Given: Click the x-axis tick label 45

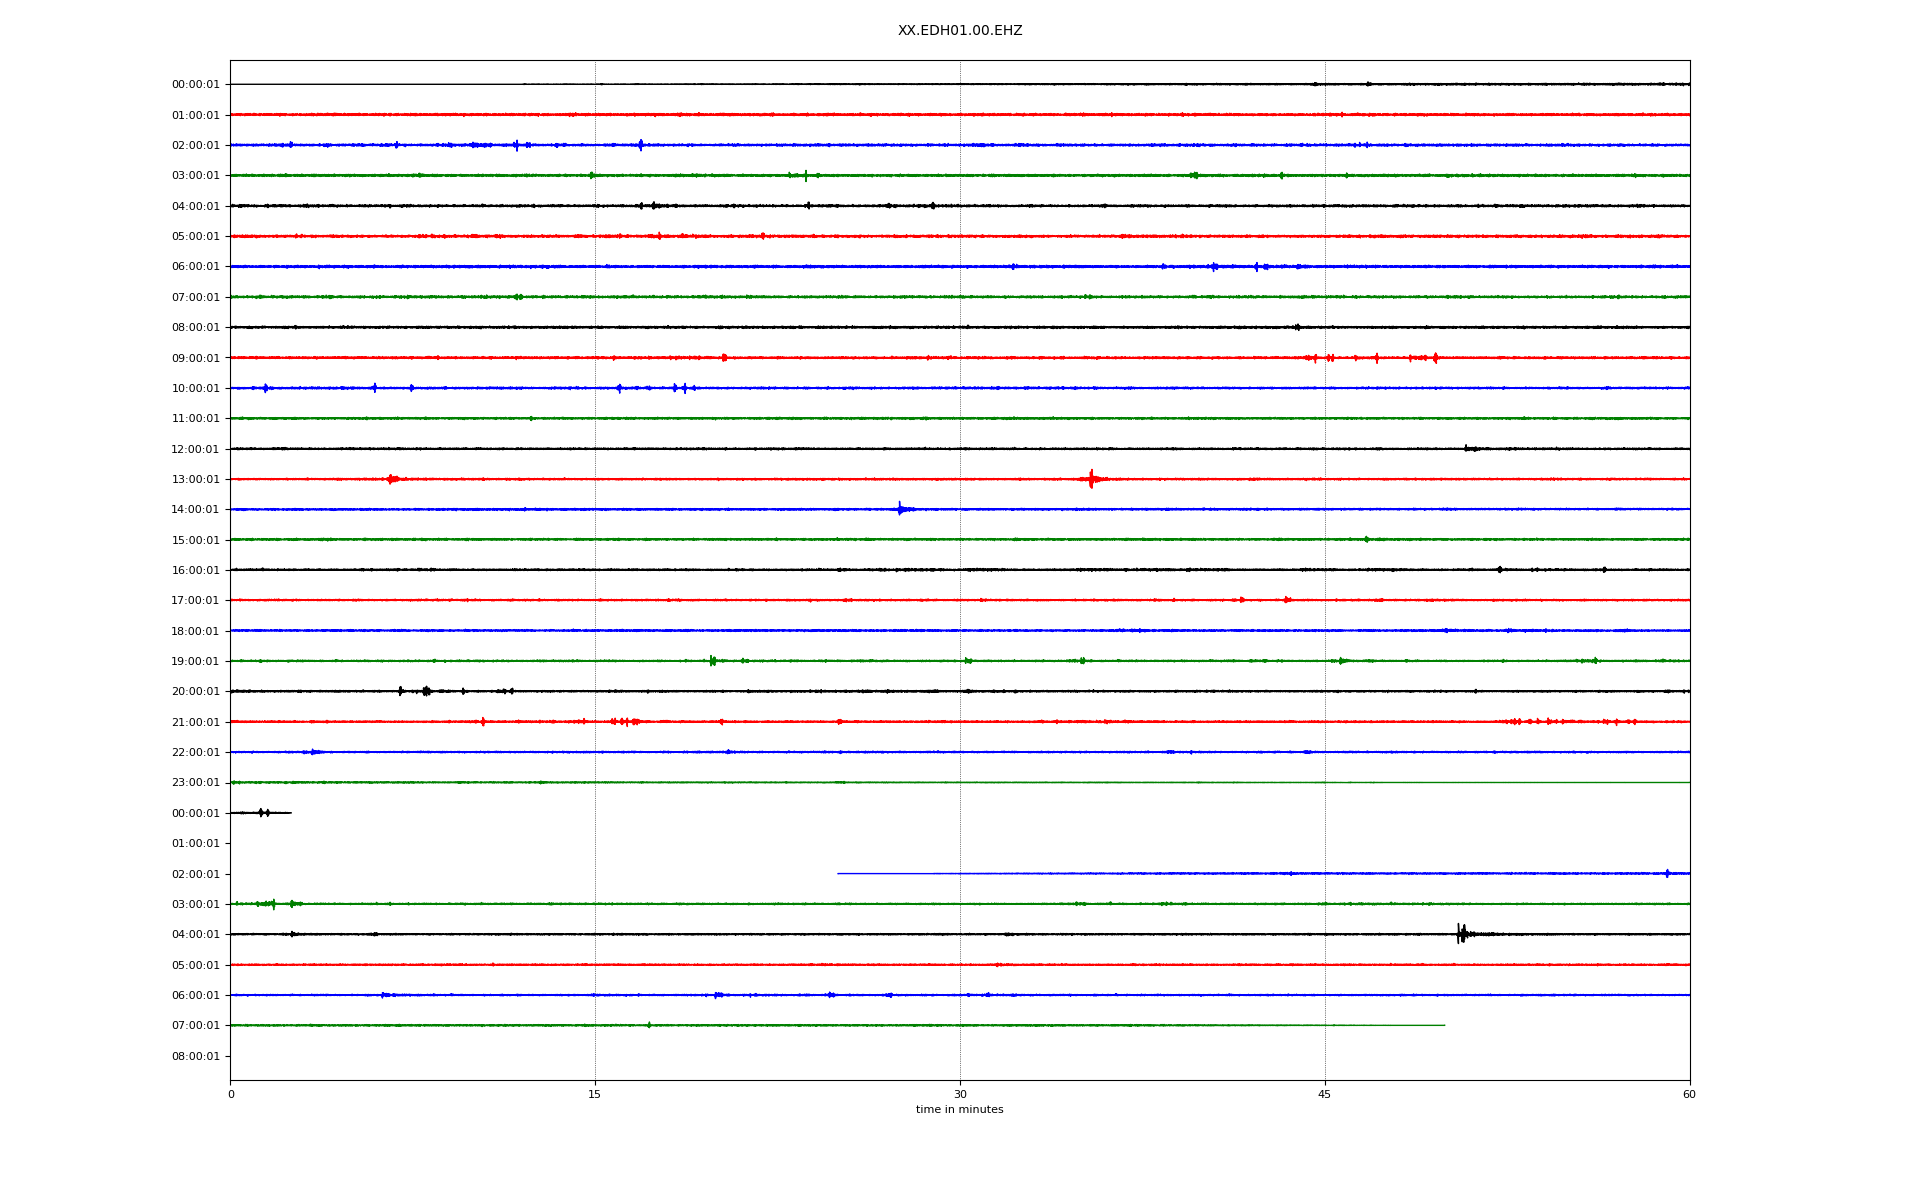Looking at the screenshot, I should tap(1325, 1094).
